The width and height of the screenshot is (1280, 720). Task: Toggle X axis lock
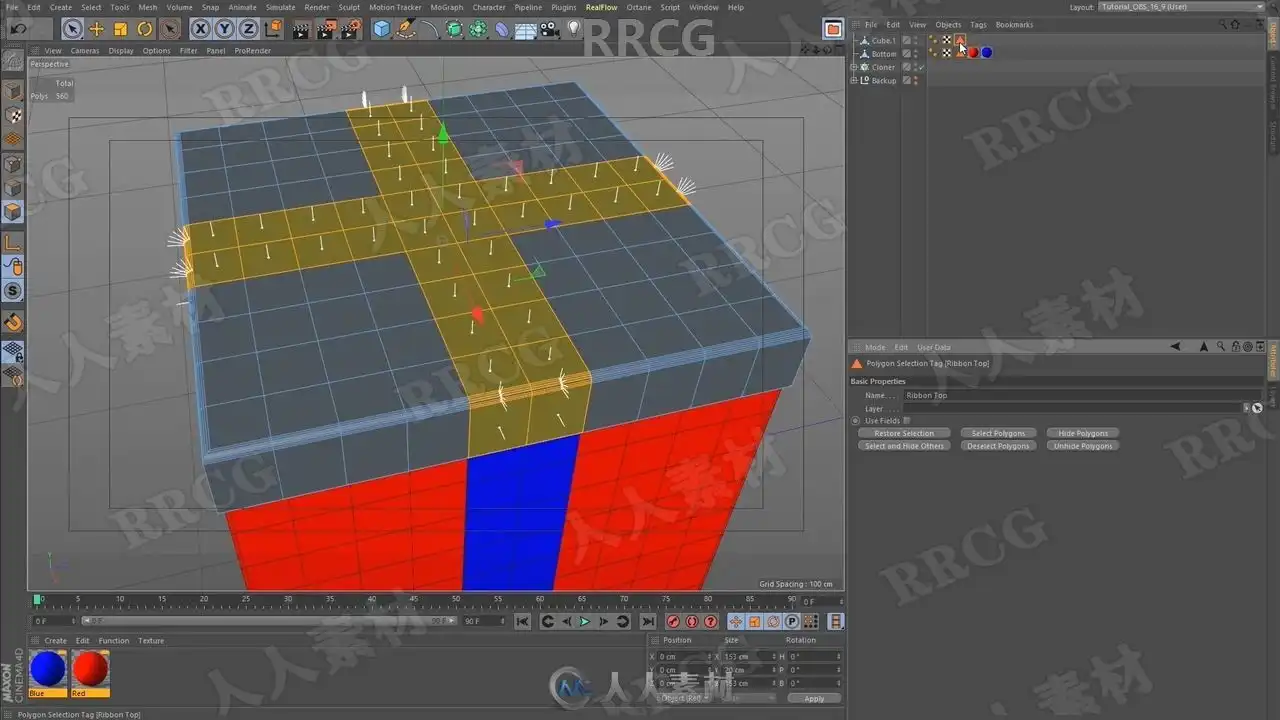(201, 29)
